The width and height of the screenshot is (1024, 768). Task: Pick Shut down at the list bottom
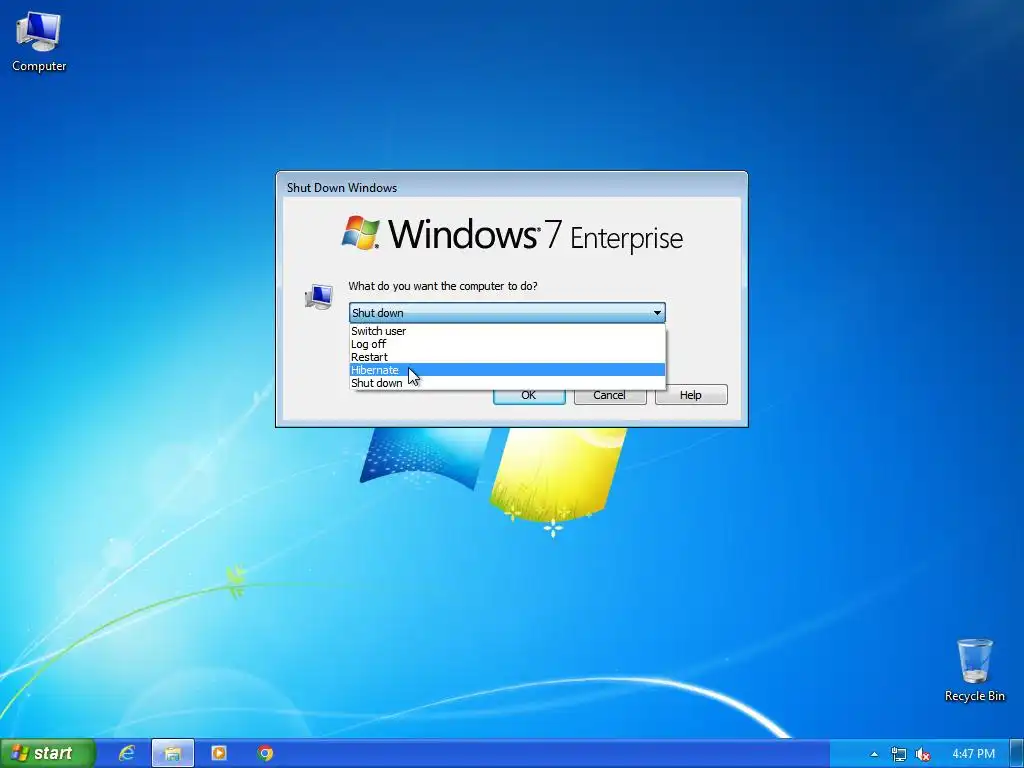point(507,383)
